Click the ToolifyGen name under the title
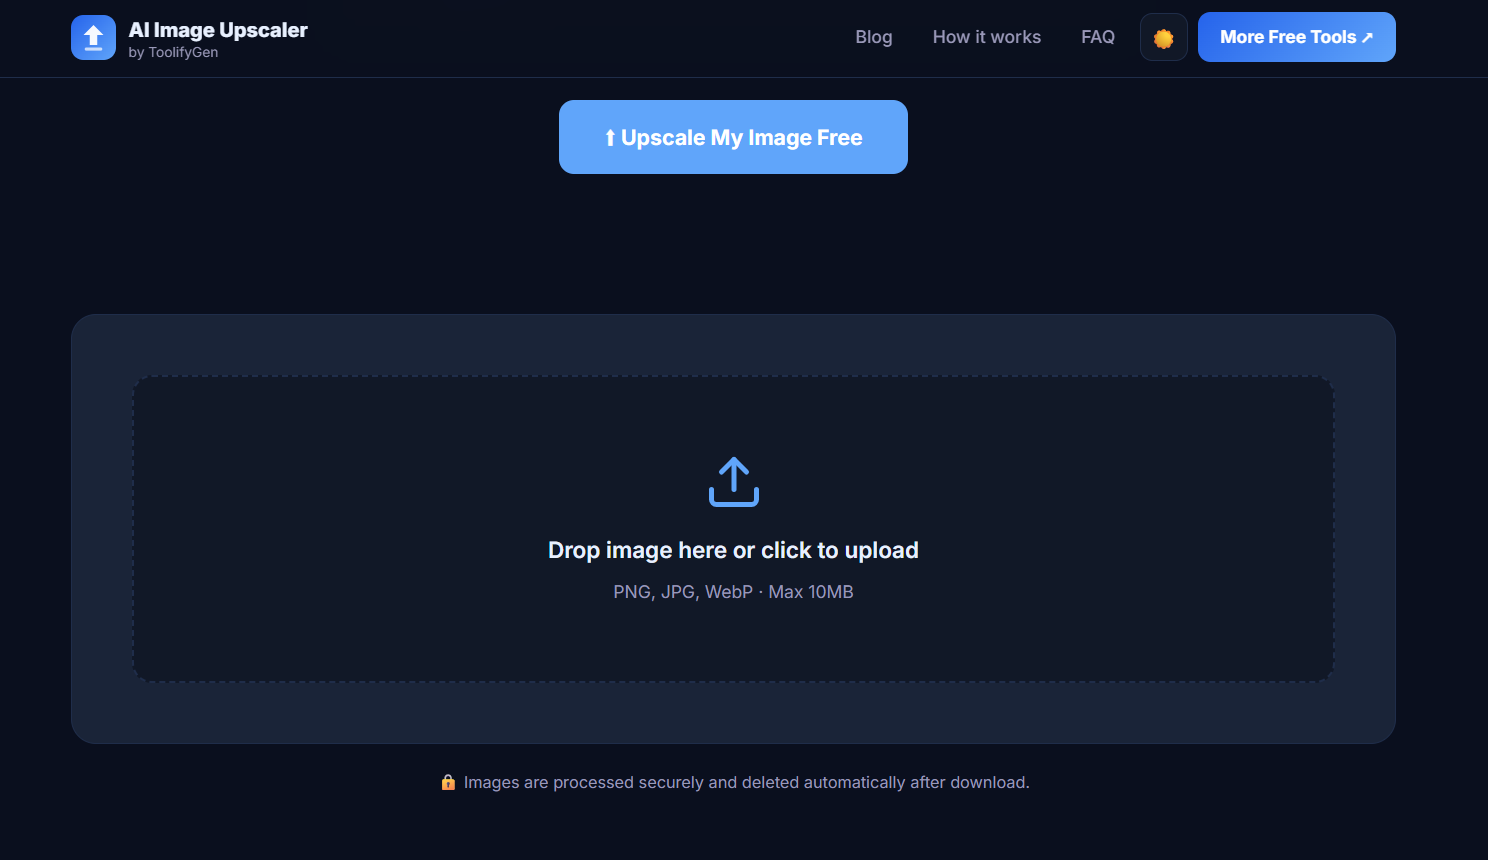 pos(175,52)
